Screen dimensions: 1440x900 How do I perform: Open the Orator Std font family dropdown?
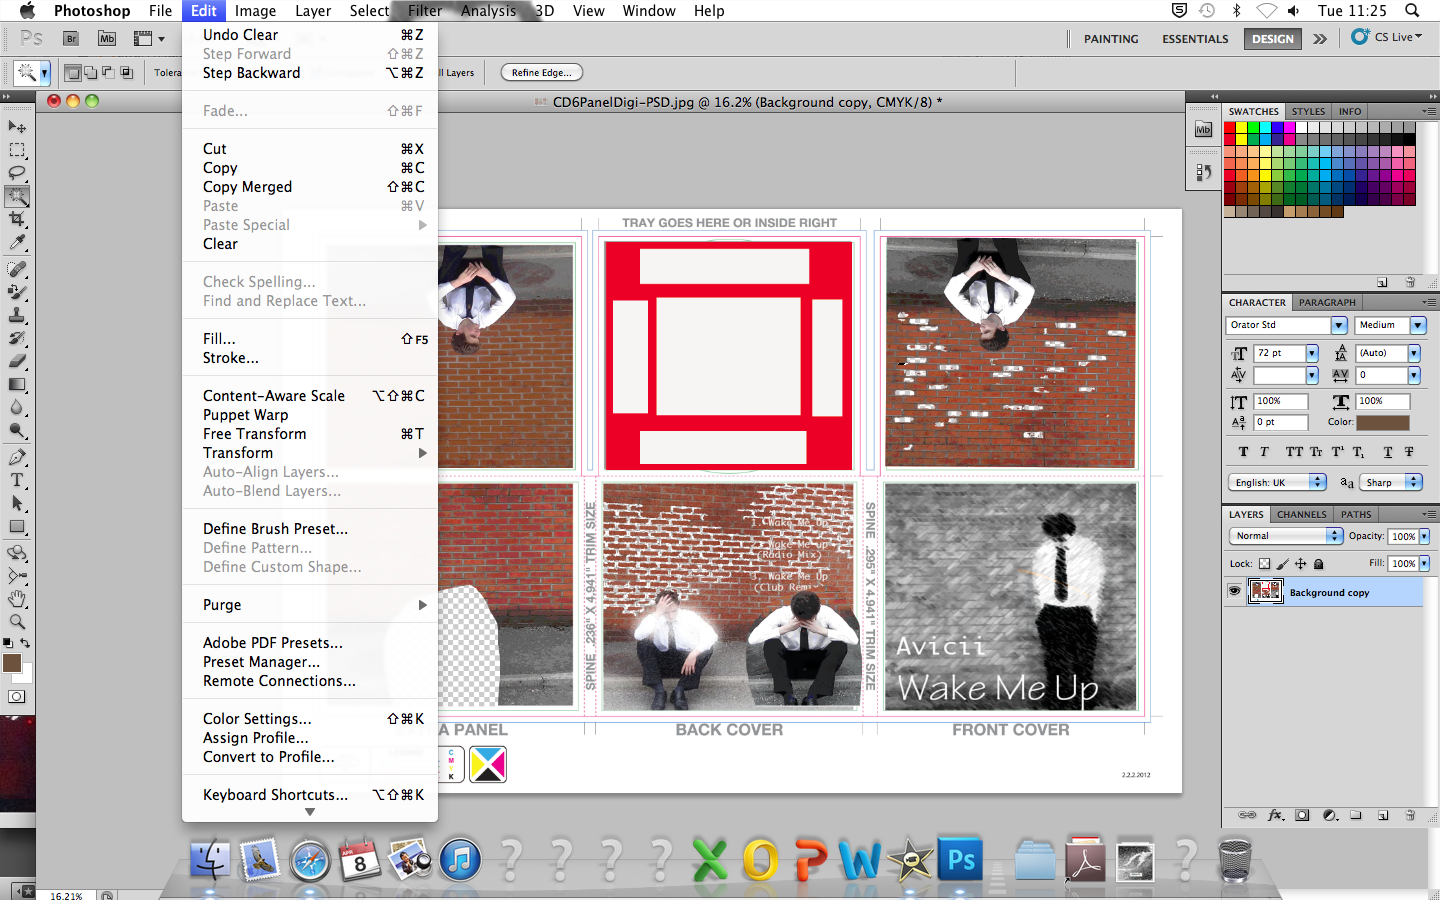pos(1338,325)
